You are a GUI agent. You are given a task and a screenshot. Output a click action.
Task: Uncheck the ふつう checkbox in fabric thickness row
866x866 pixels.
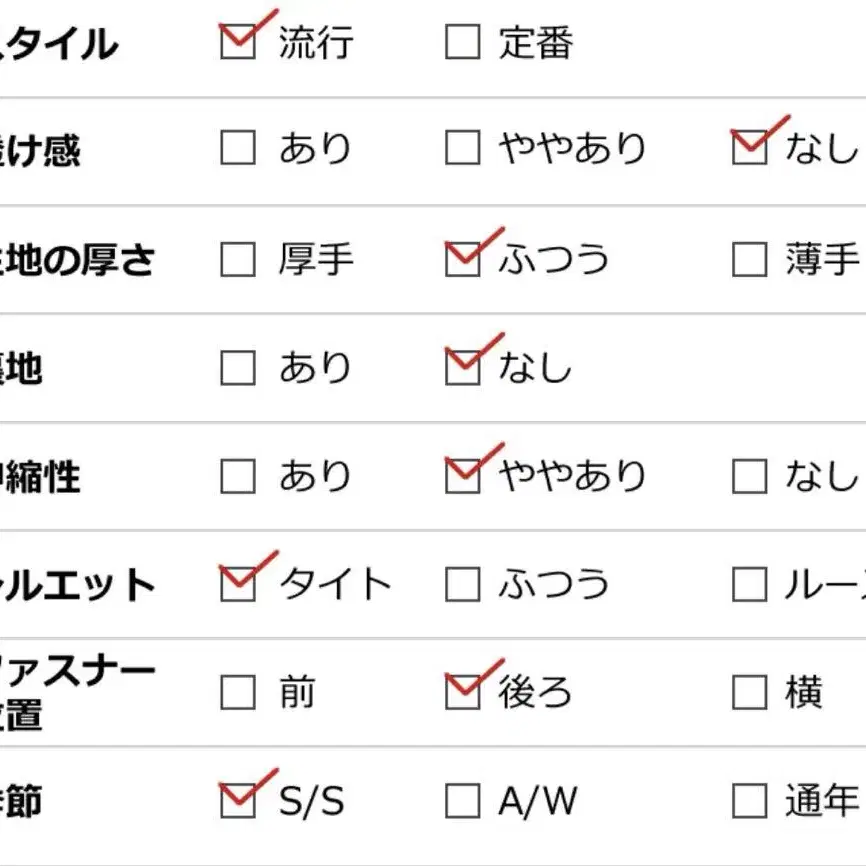(x=462, y=259)
